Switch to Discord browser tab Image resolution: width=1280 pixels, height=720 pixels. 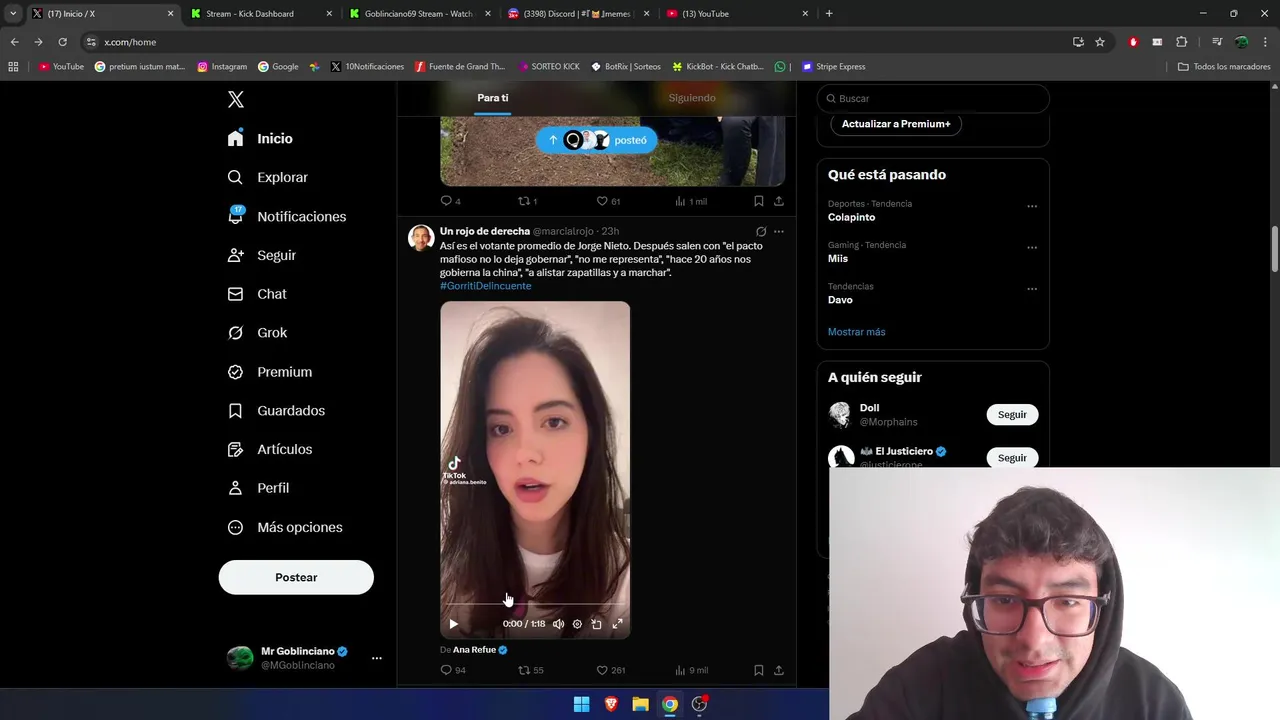577,14
